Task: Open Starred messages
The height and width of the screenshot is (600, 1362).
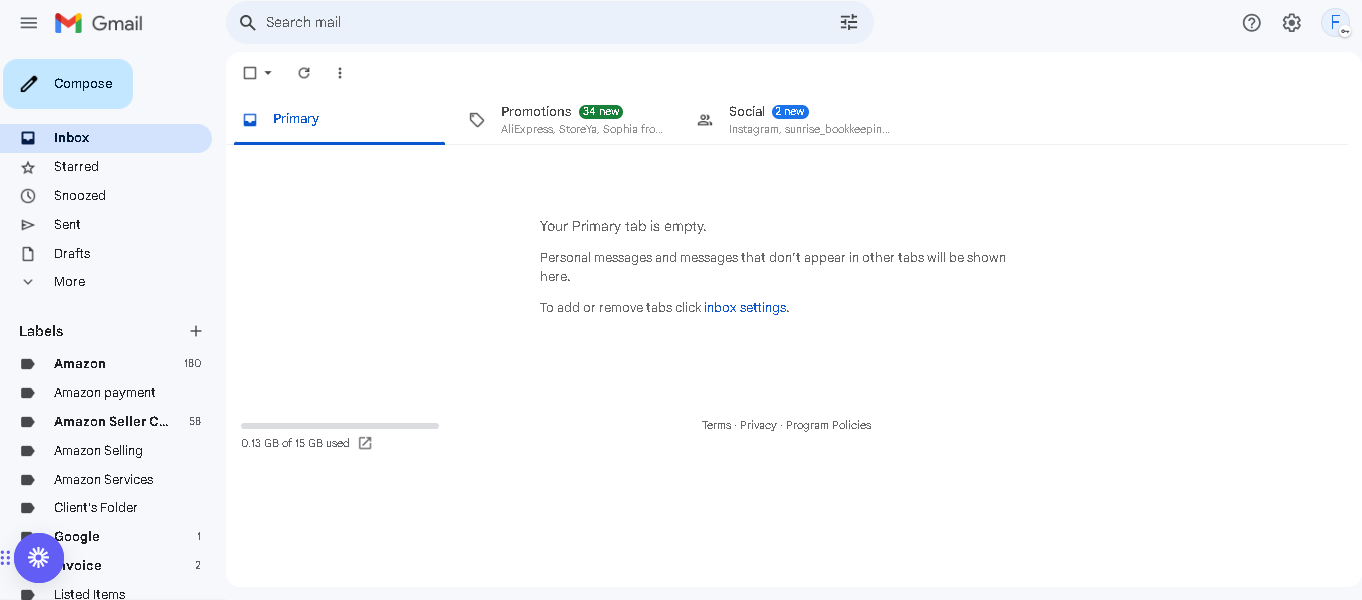Action: pos(106,167)
